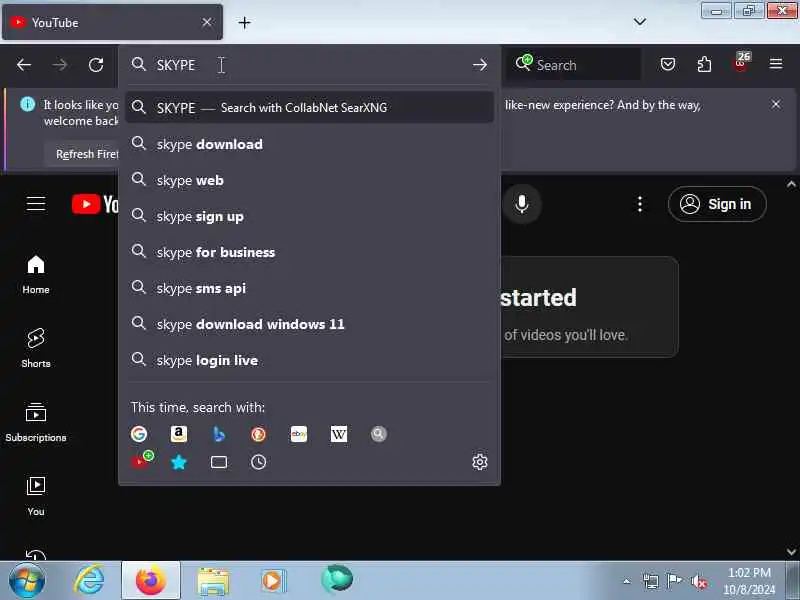Search this time with Amazon
This screenshot has width=800, height=600.
pyautogui.click(x=179, y=434)
